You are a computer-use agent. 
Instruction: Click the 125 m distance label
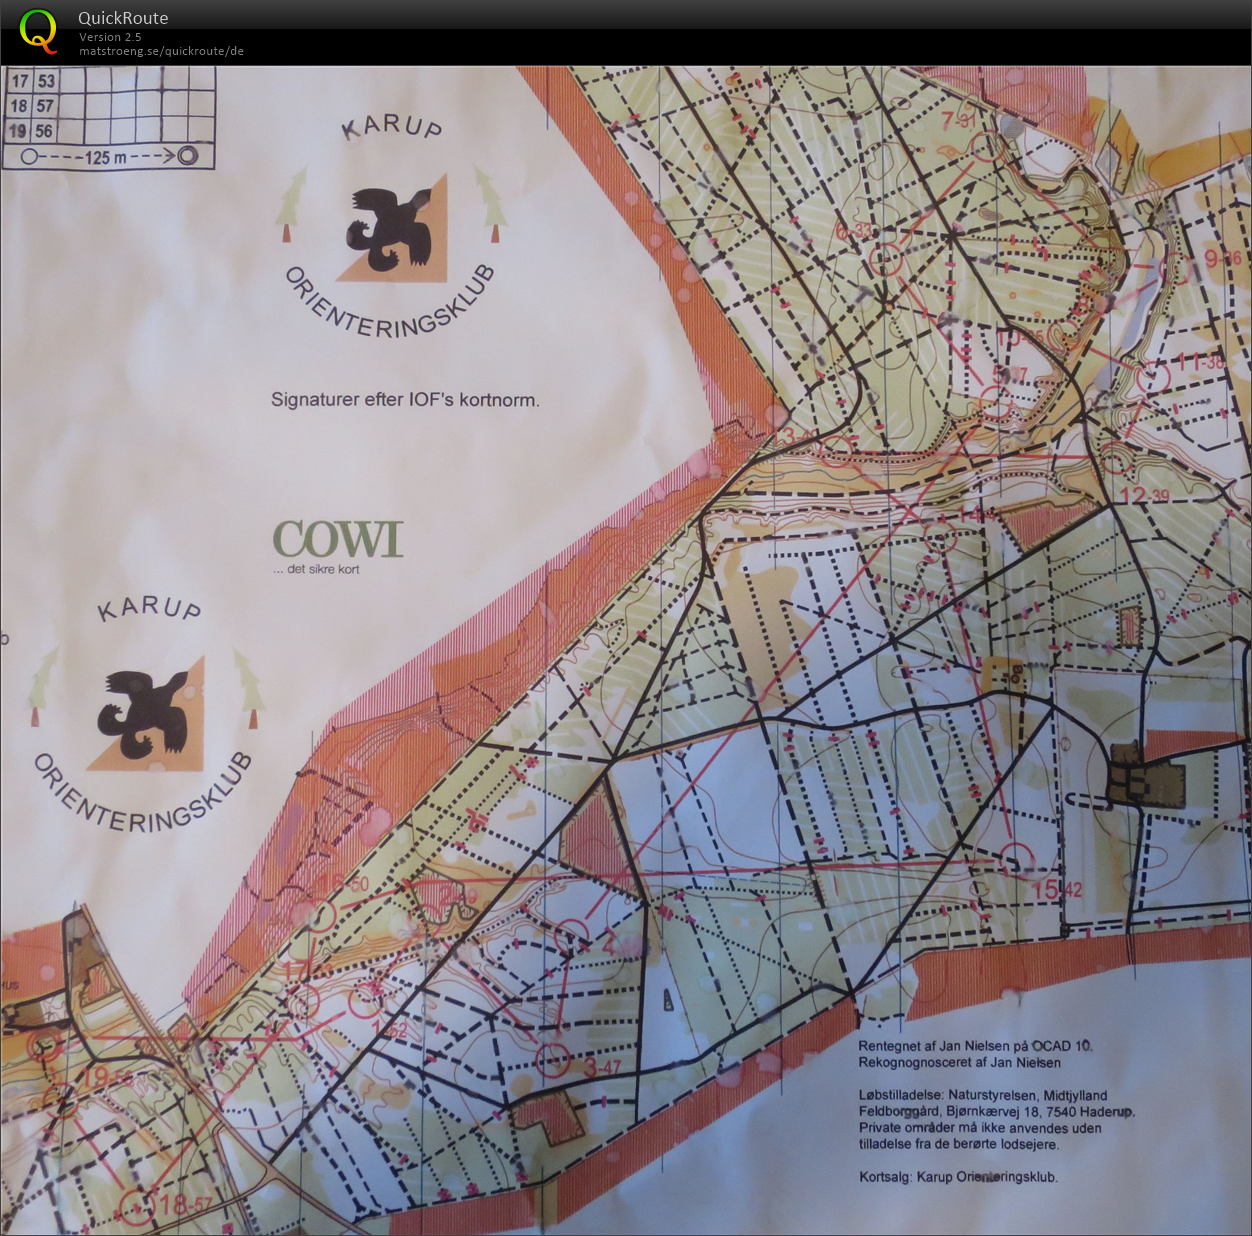(x=106, y=157)
